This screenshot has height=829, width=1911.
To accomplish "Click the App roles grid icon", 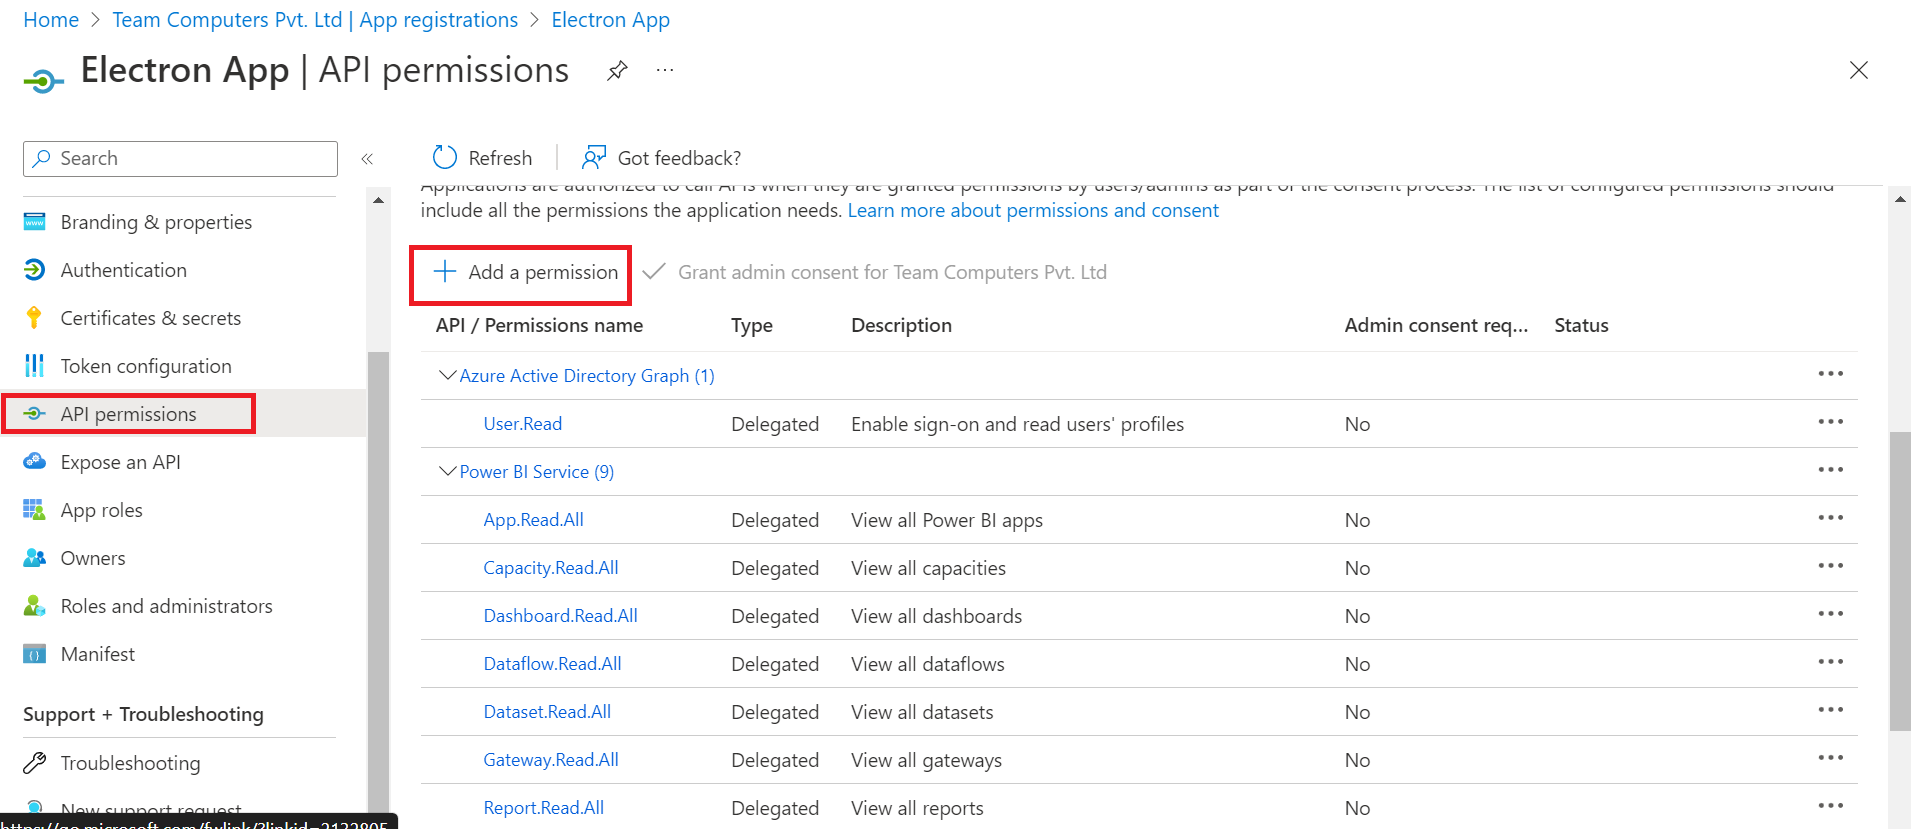I will [34, 510].
